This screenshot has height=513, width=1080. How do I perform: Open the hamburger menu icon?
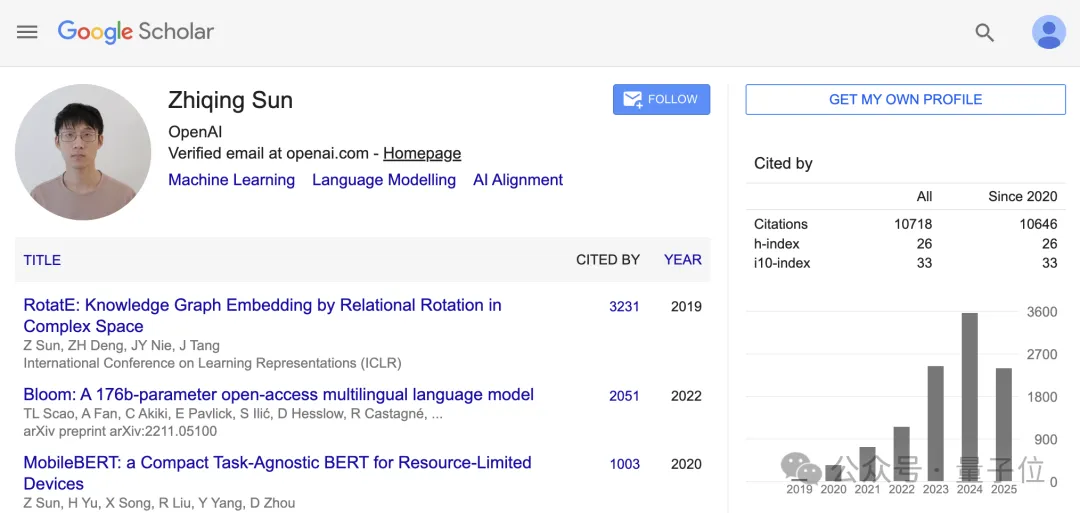click(x=27, y=32)
